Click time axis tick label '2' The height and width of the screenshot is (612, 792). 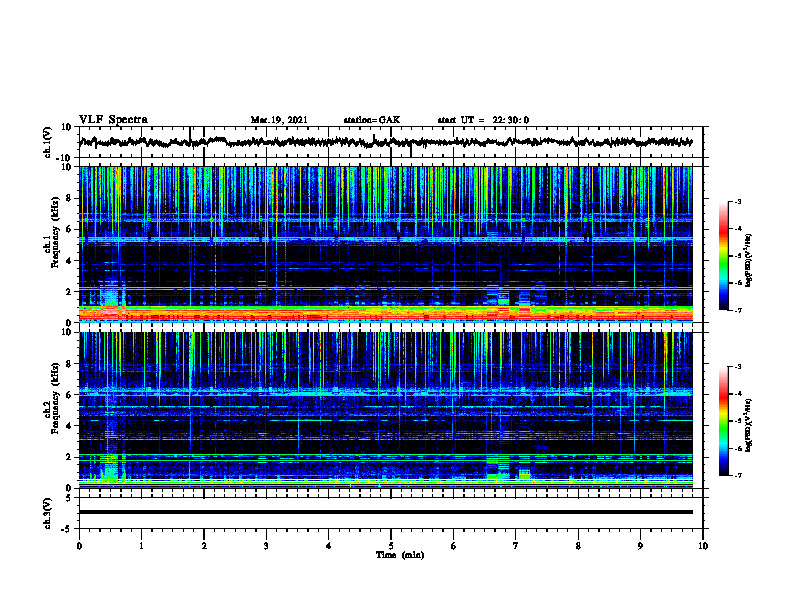pyautogui.click(x=204, y=546)
